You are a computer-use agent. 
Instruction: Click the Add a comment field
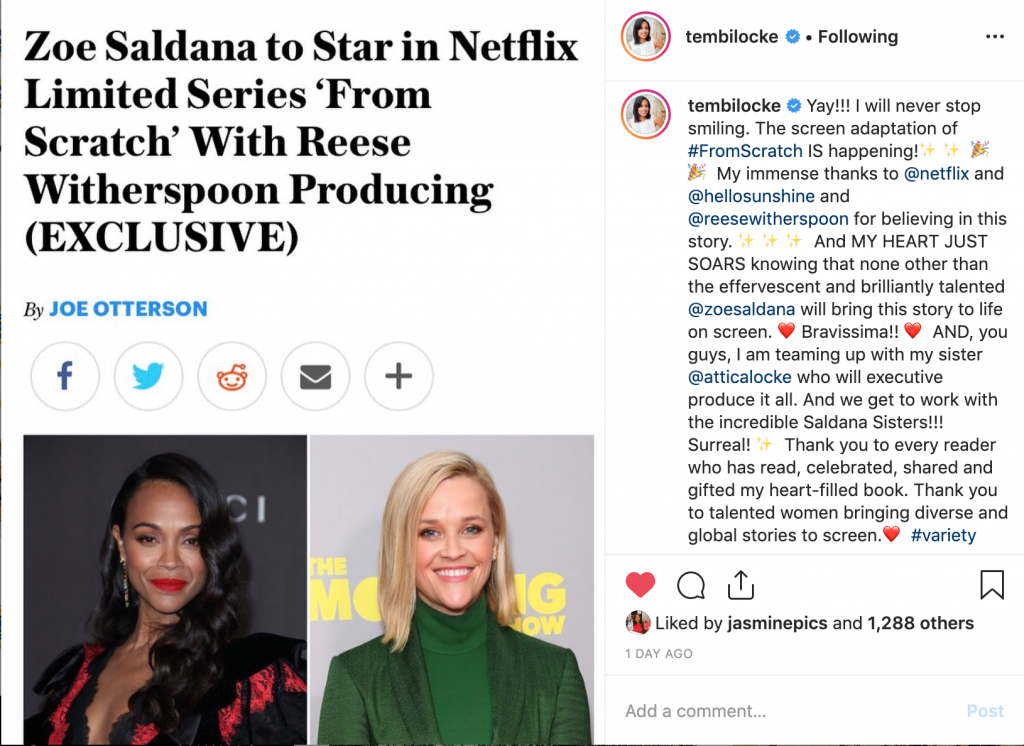pyautogui.click(x=784, y=711)
